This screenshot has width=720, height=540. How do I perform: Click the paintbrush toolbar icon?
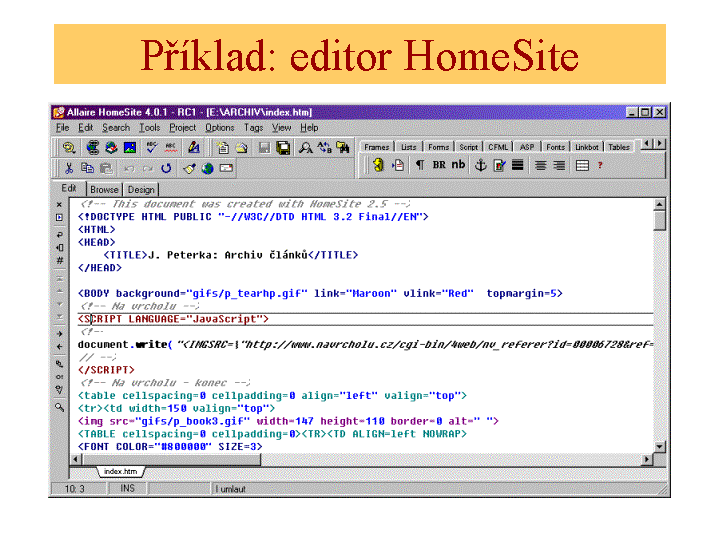(189, 169)
